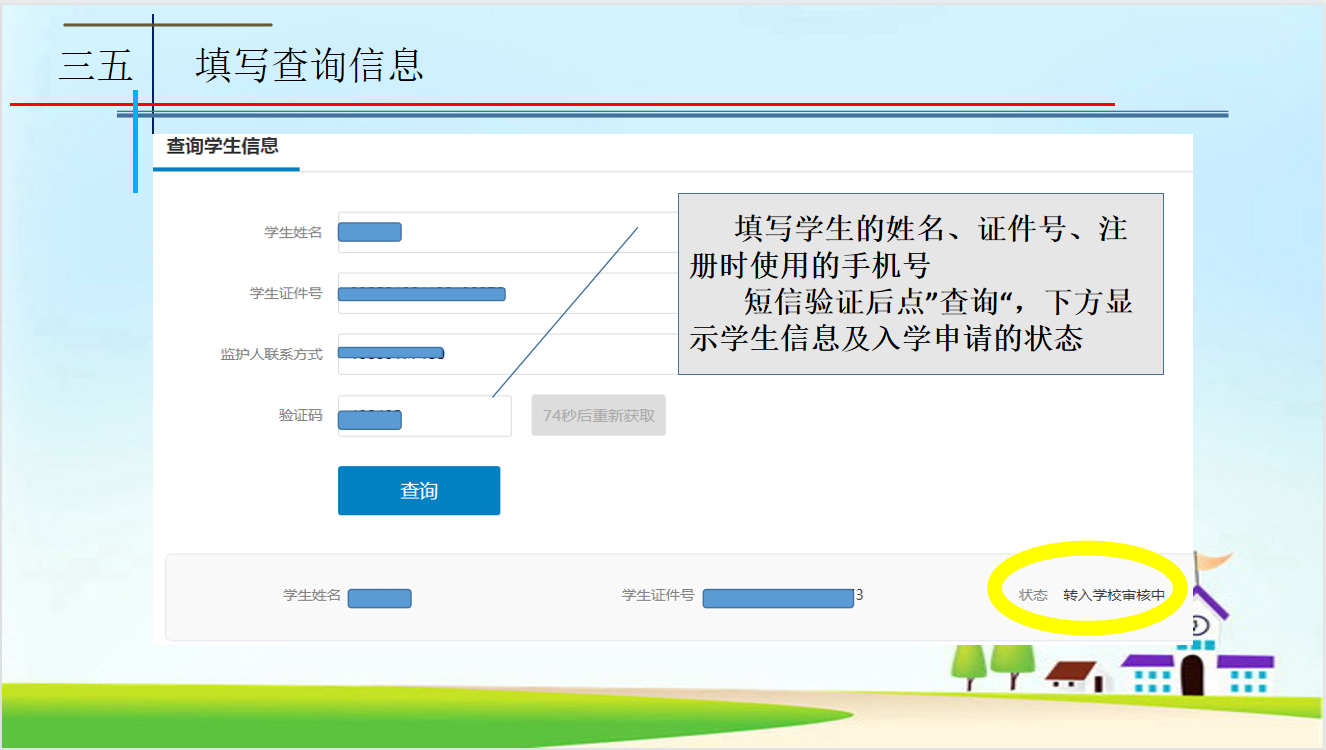This screenshot has width=1326, height=750.
Task: Click the 转入学校审核中 status text
Action: click(x=1113, y=595)
